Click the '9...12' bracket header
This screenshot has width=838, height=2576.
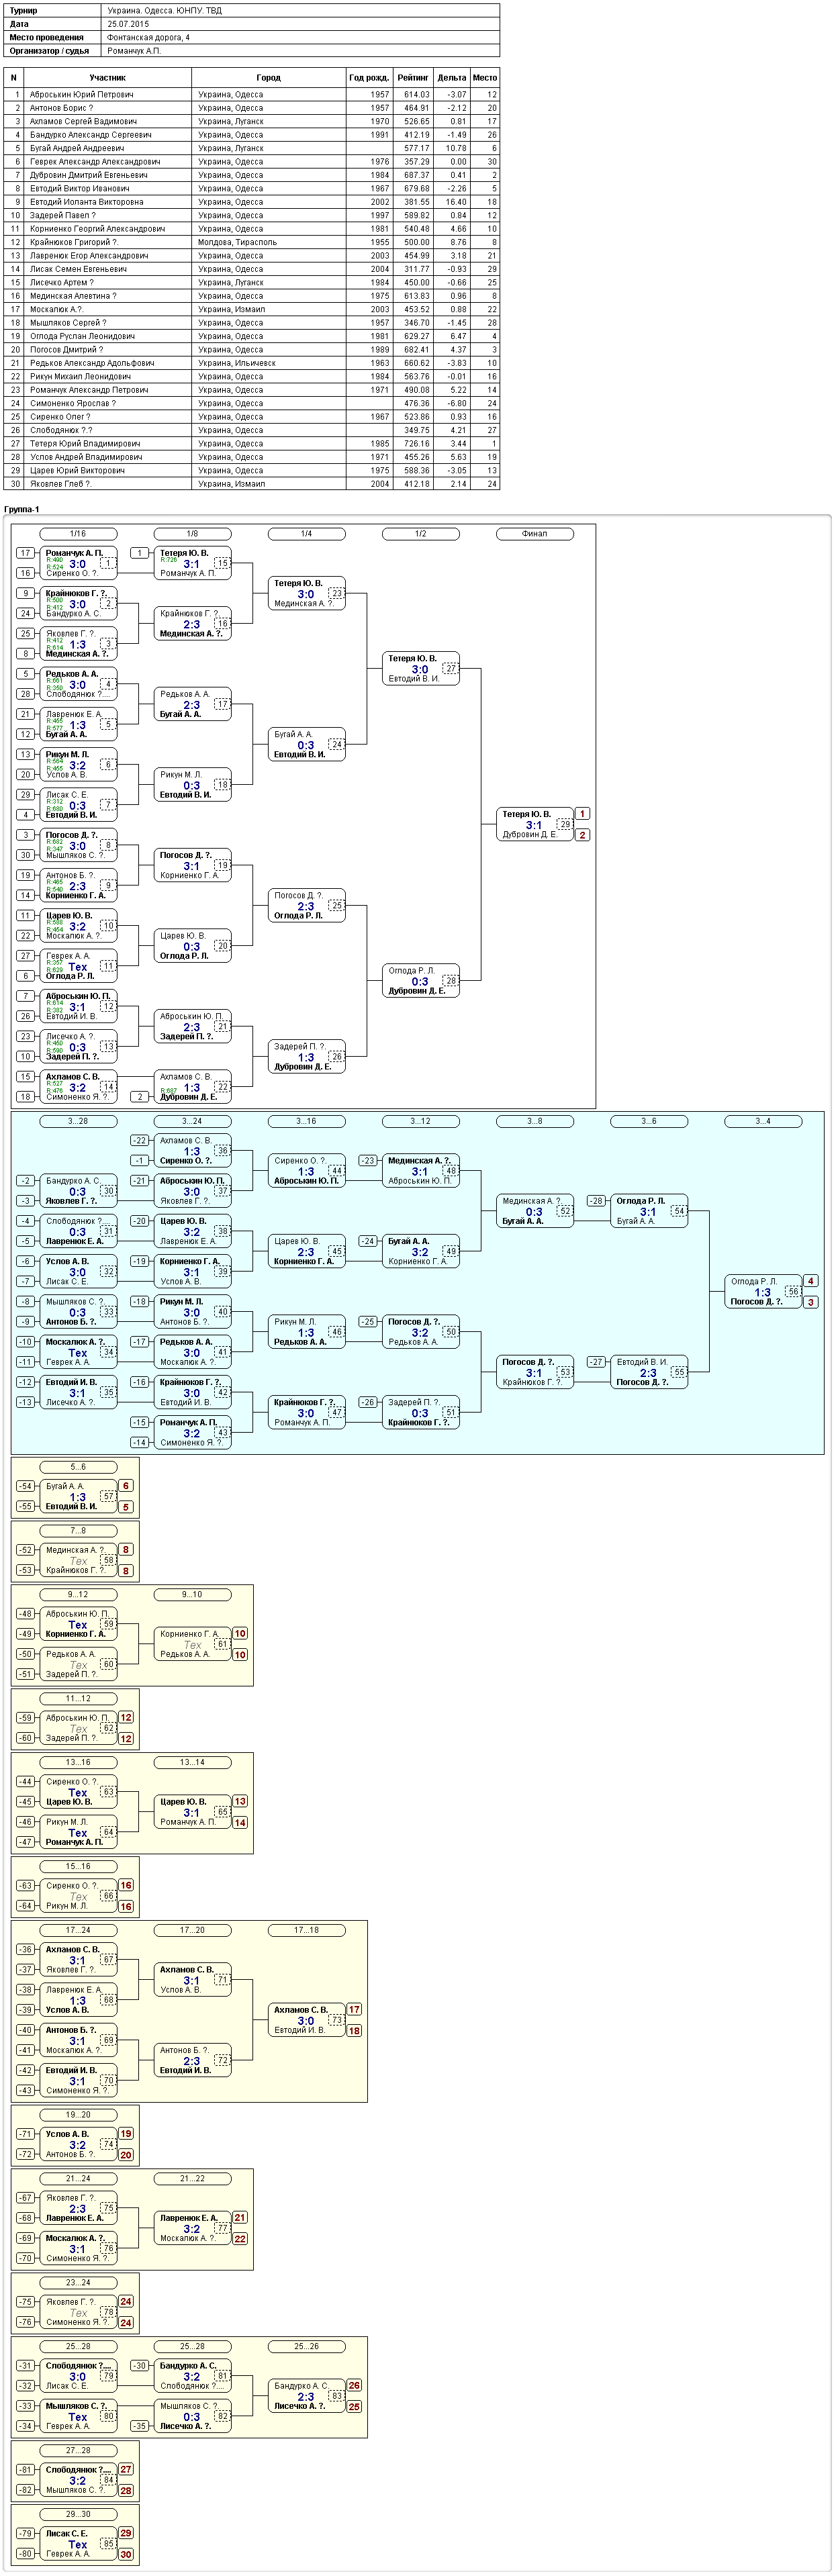78,1595
